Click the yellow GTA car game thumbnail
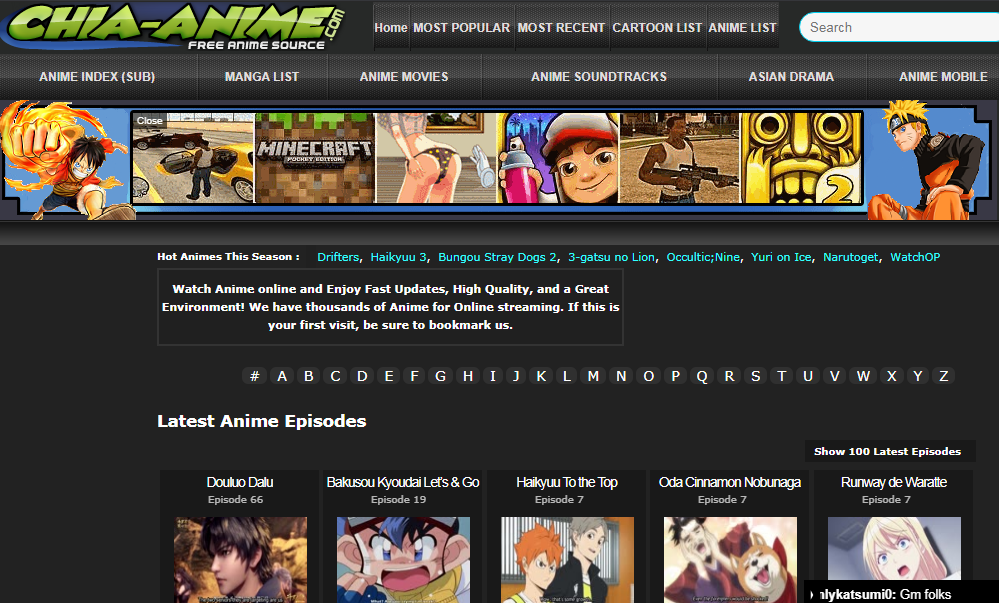 [x=193, y=158]
